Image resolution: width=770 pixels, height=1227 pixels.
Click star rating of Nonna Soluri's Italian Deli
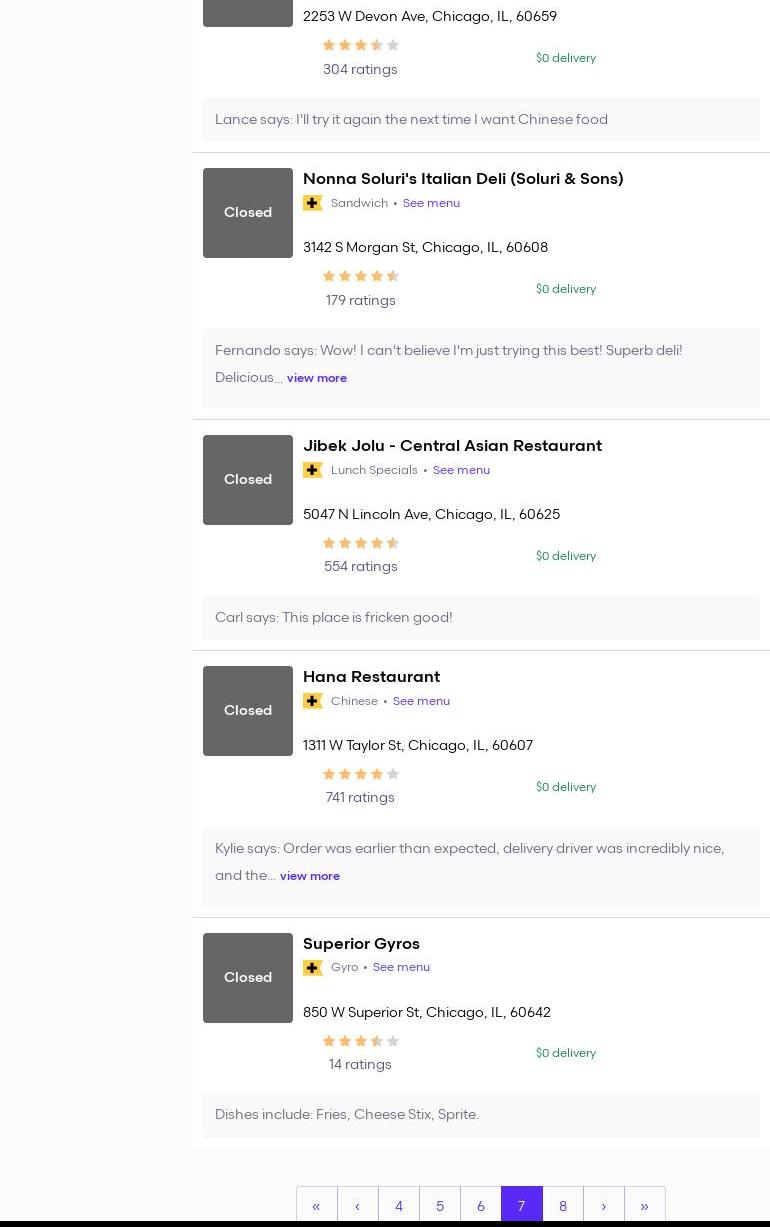pos(360,276)
